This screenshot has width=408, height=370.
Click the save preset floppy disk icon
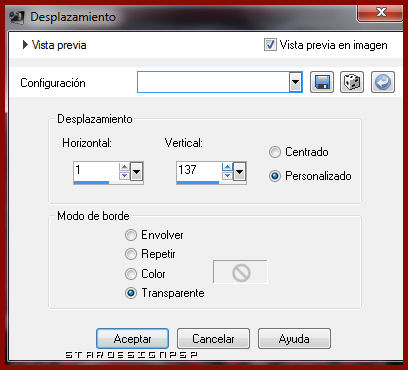coord(322,82)
